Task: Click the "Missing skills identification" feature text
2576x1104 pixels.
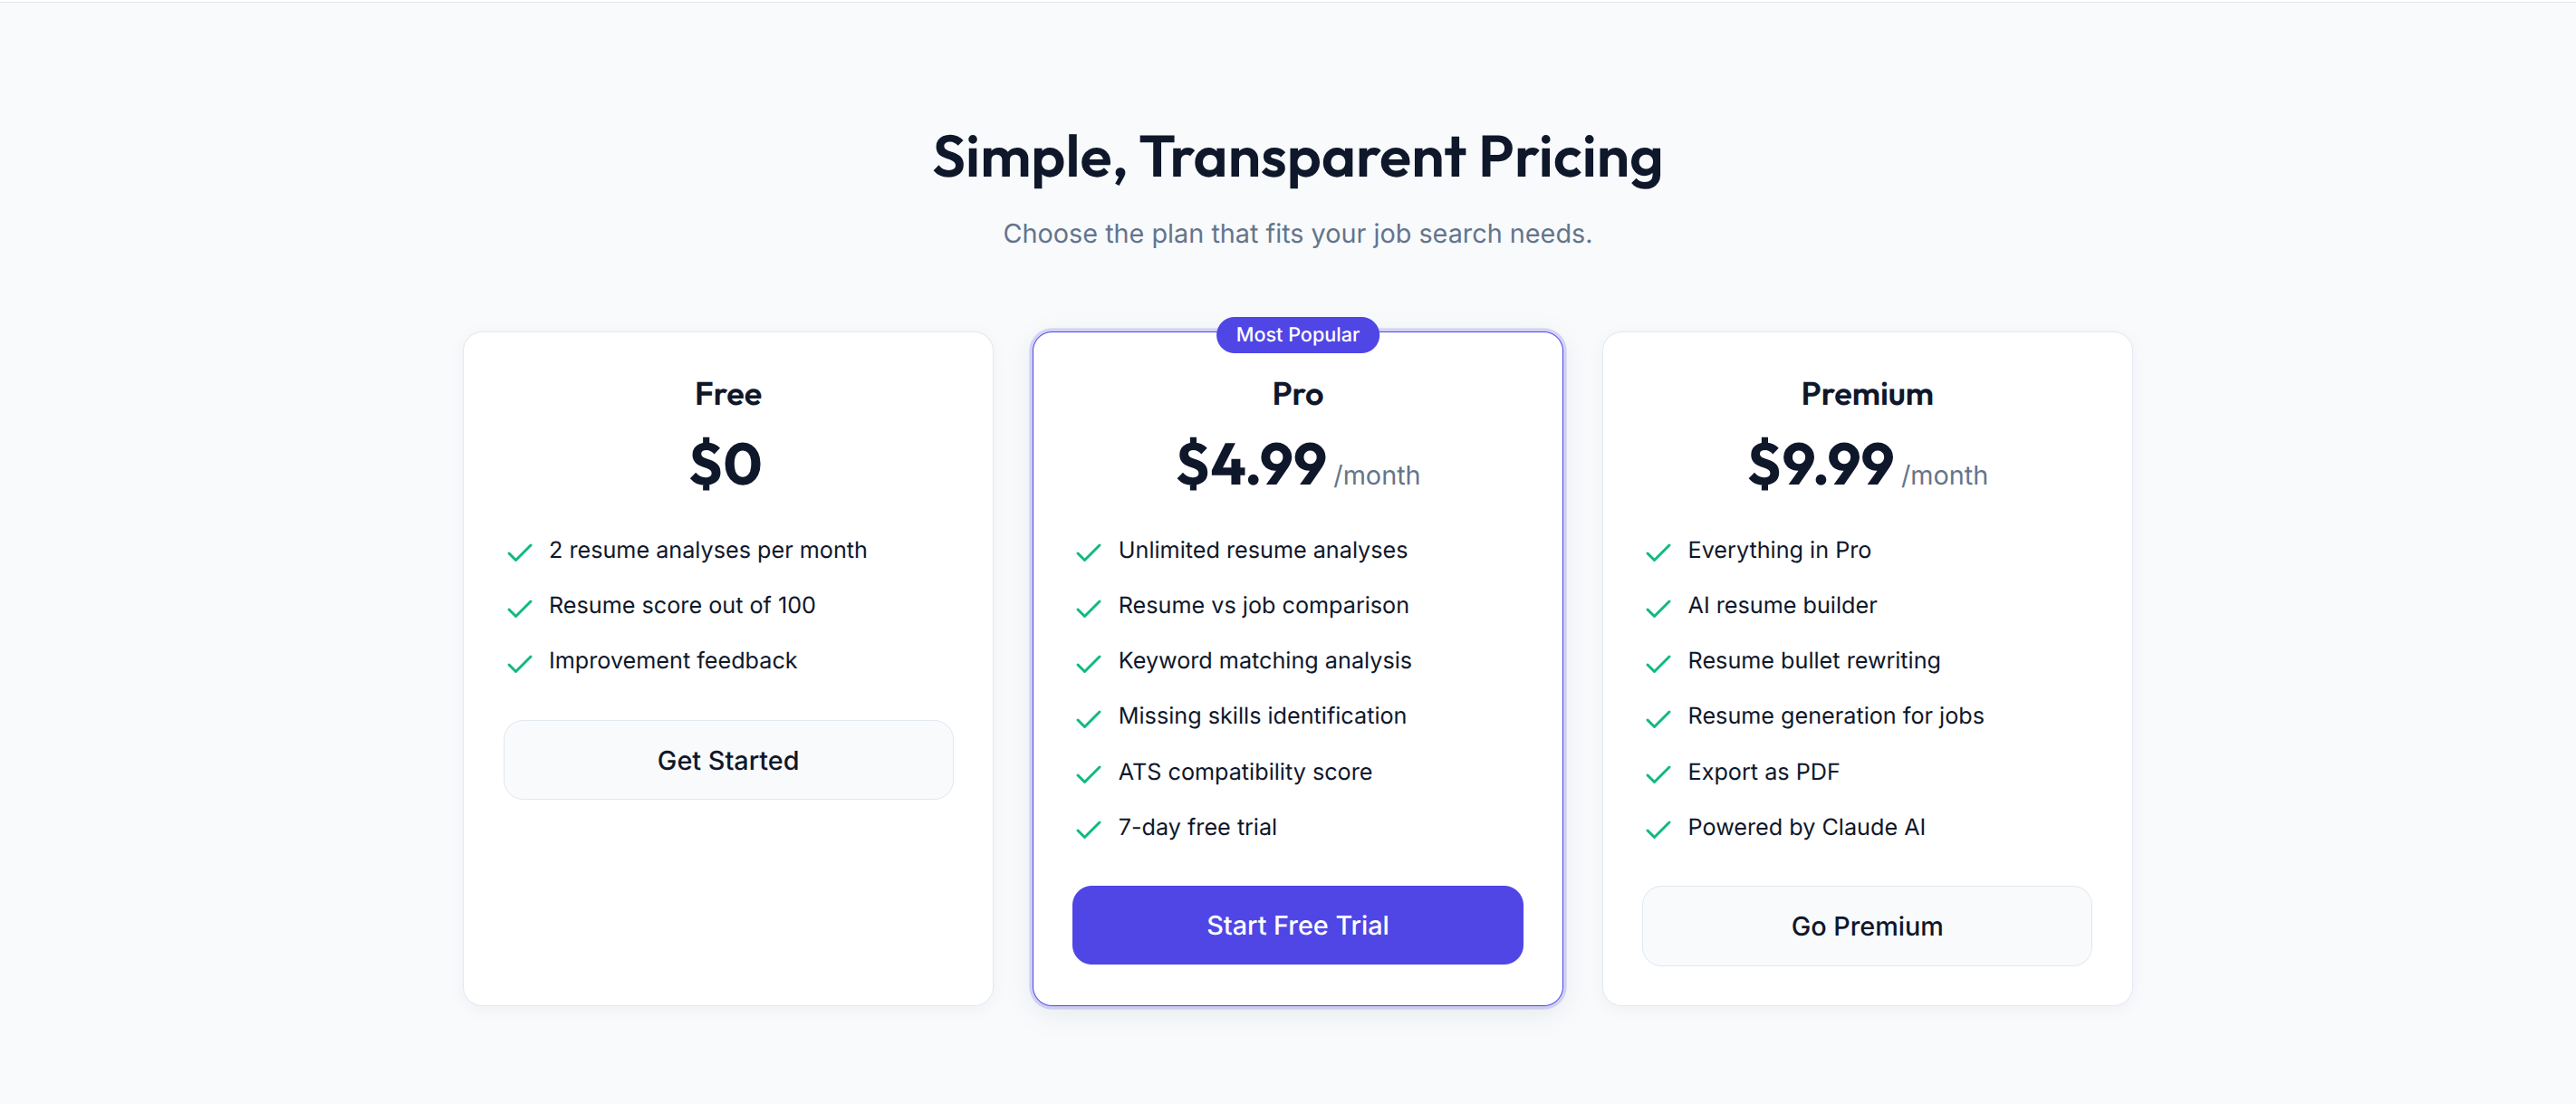Action: (x=1262, y=716)
